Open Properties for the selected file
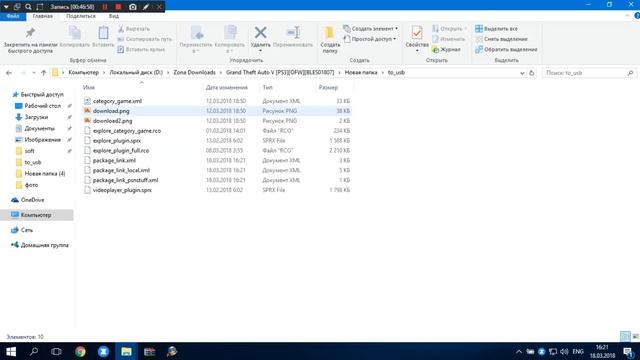640x360 pixels. 417,39
